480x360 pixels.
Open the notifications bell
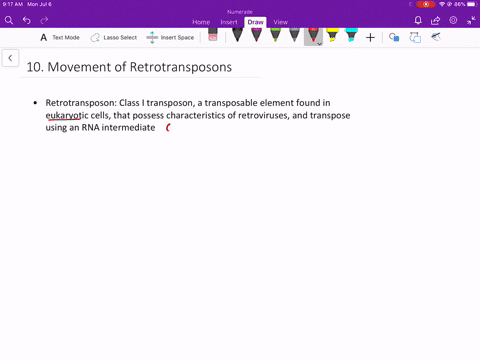[418, 21]
